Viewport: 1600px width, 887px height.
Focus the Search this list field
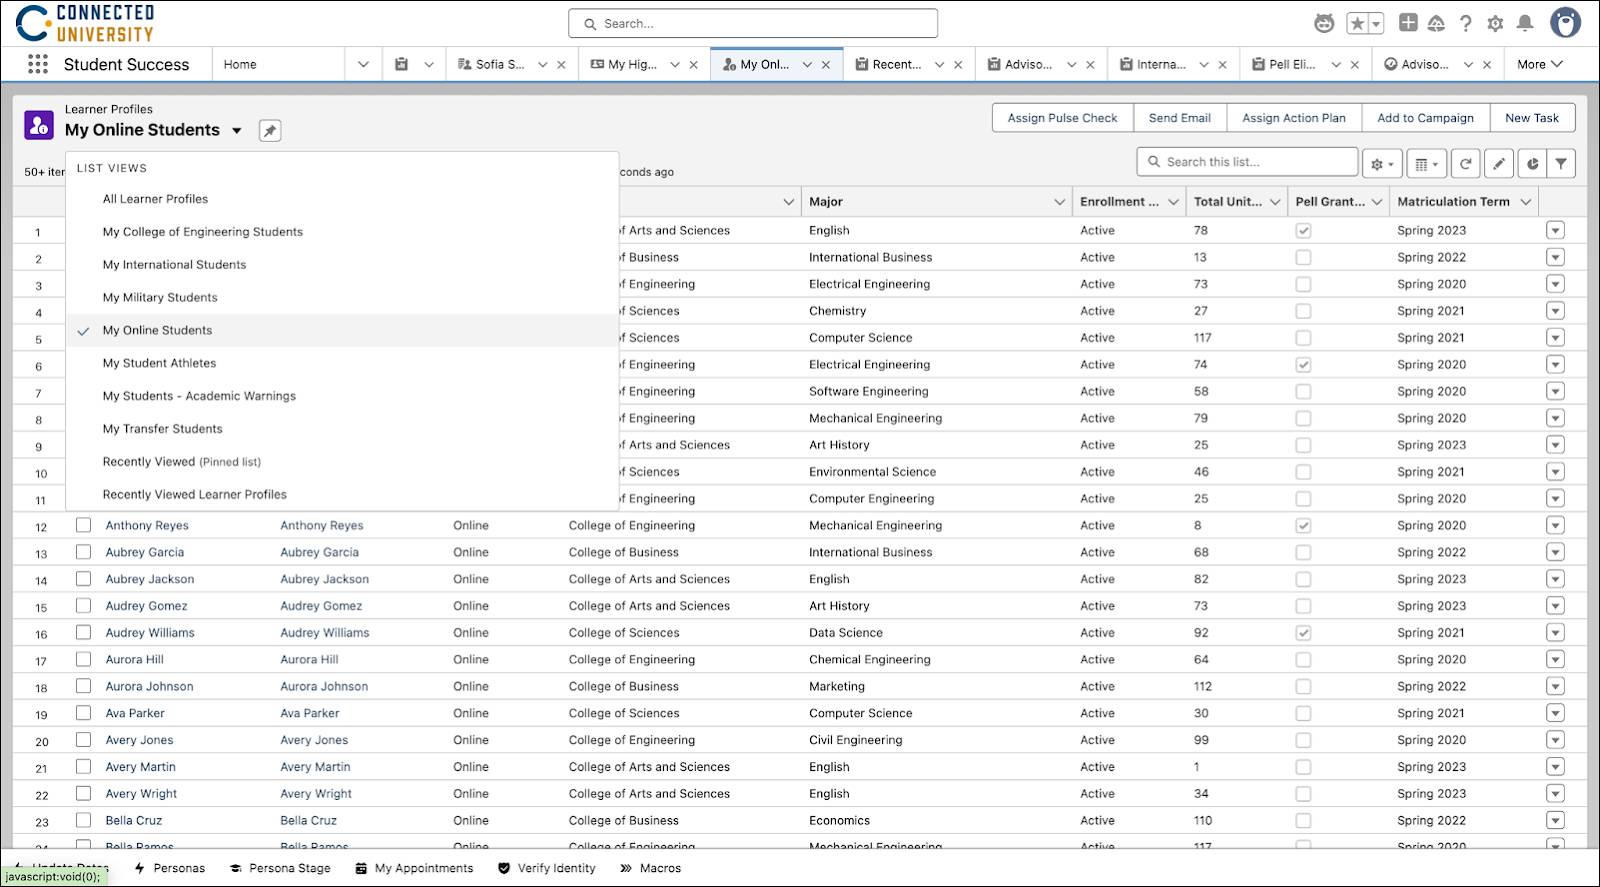(1247, 162)
